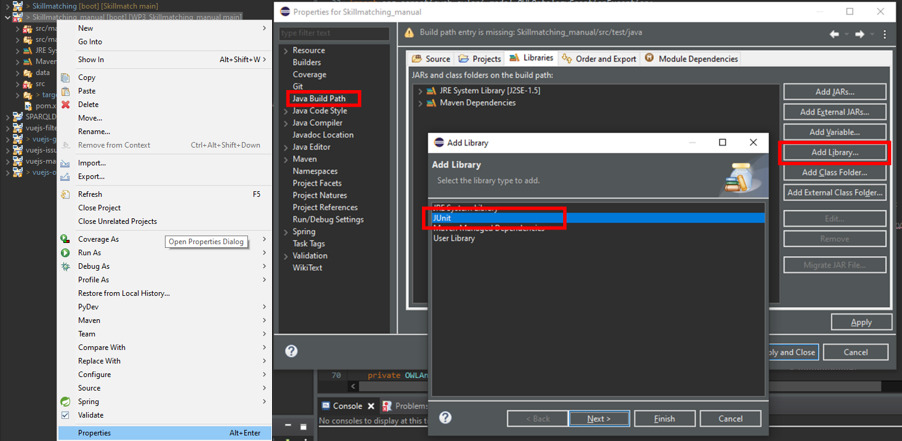Click the Console tab icon

326,406
